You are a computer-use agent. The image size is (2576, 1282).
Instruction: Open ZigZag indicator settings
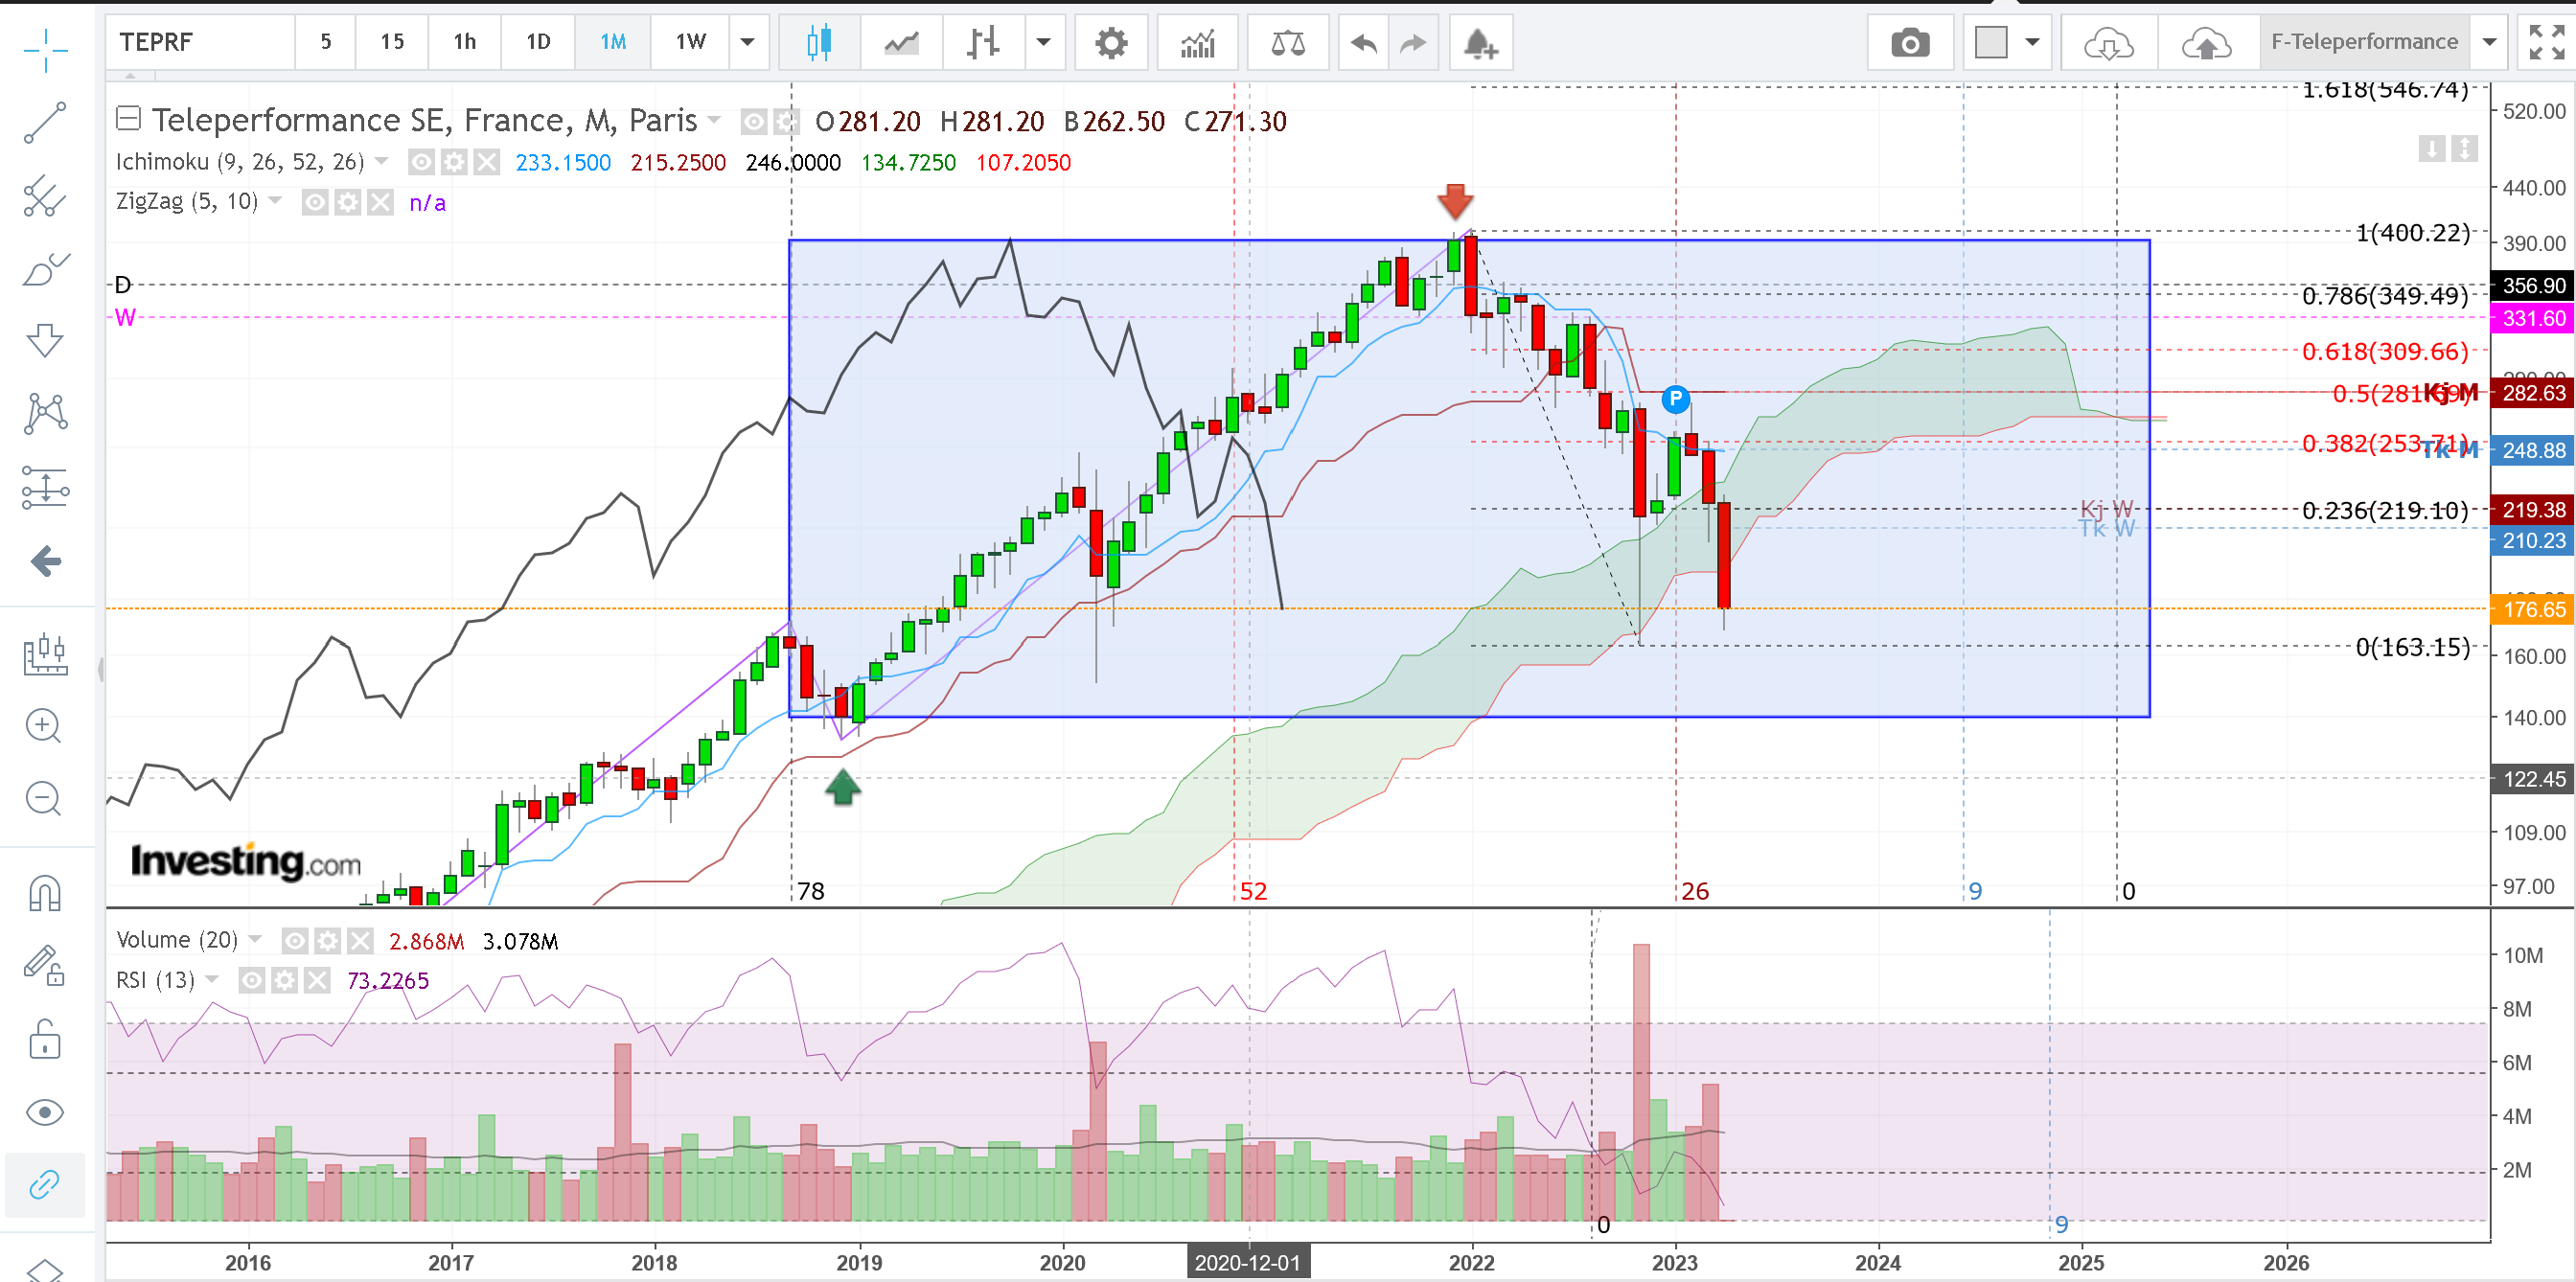tap(348, 203)
